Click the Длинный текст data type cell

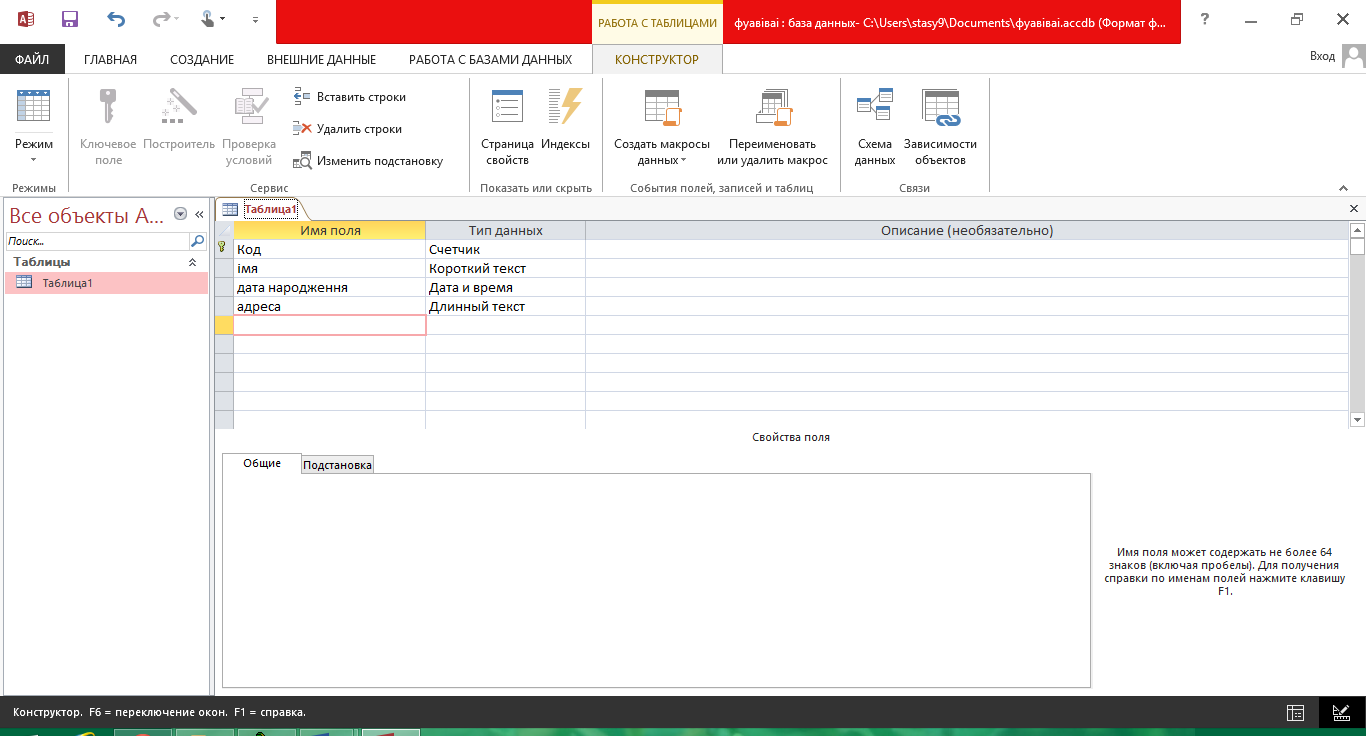506,307
